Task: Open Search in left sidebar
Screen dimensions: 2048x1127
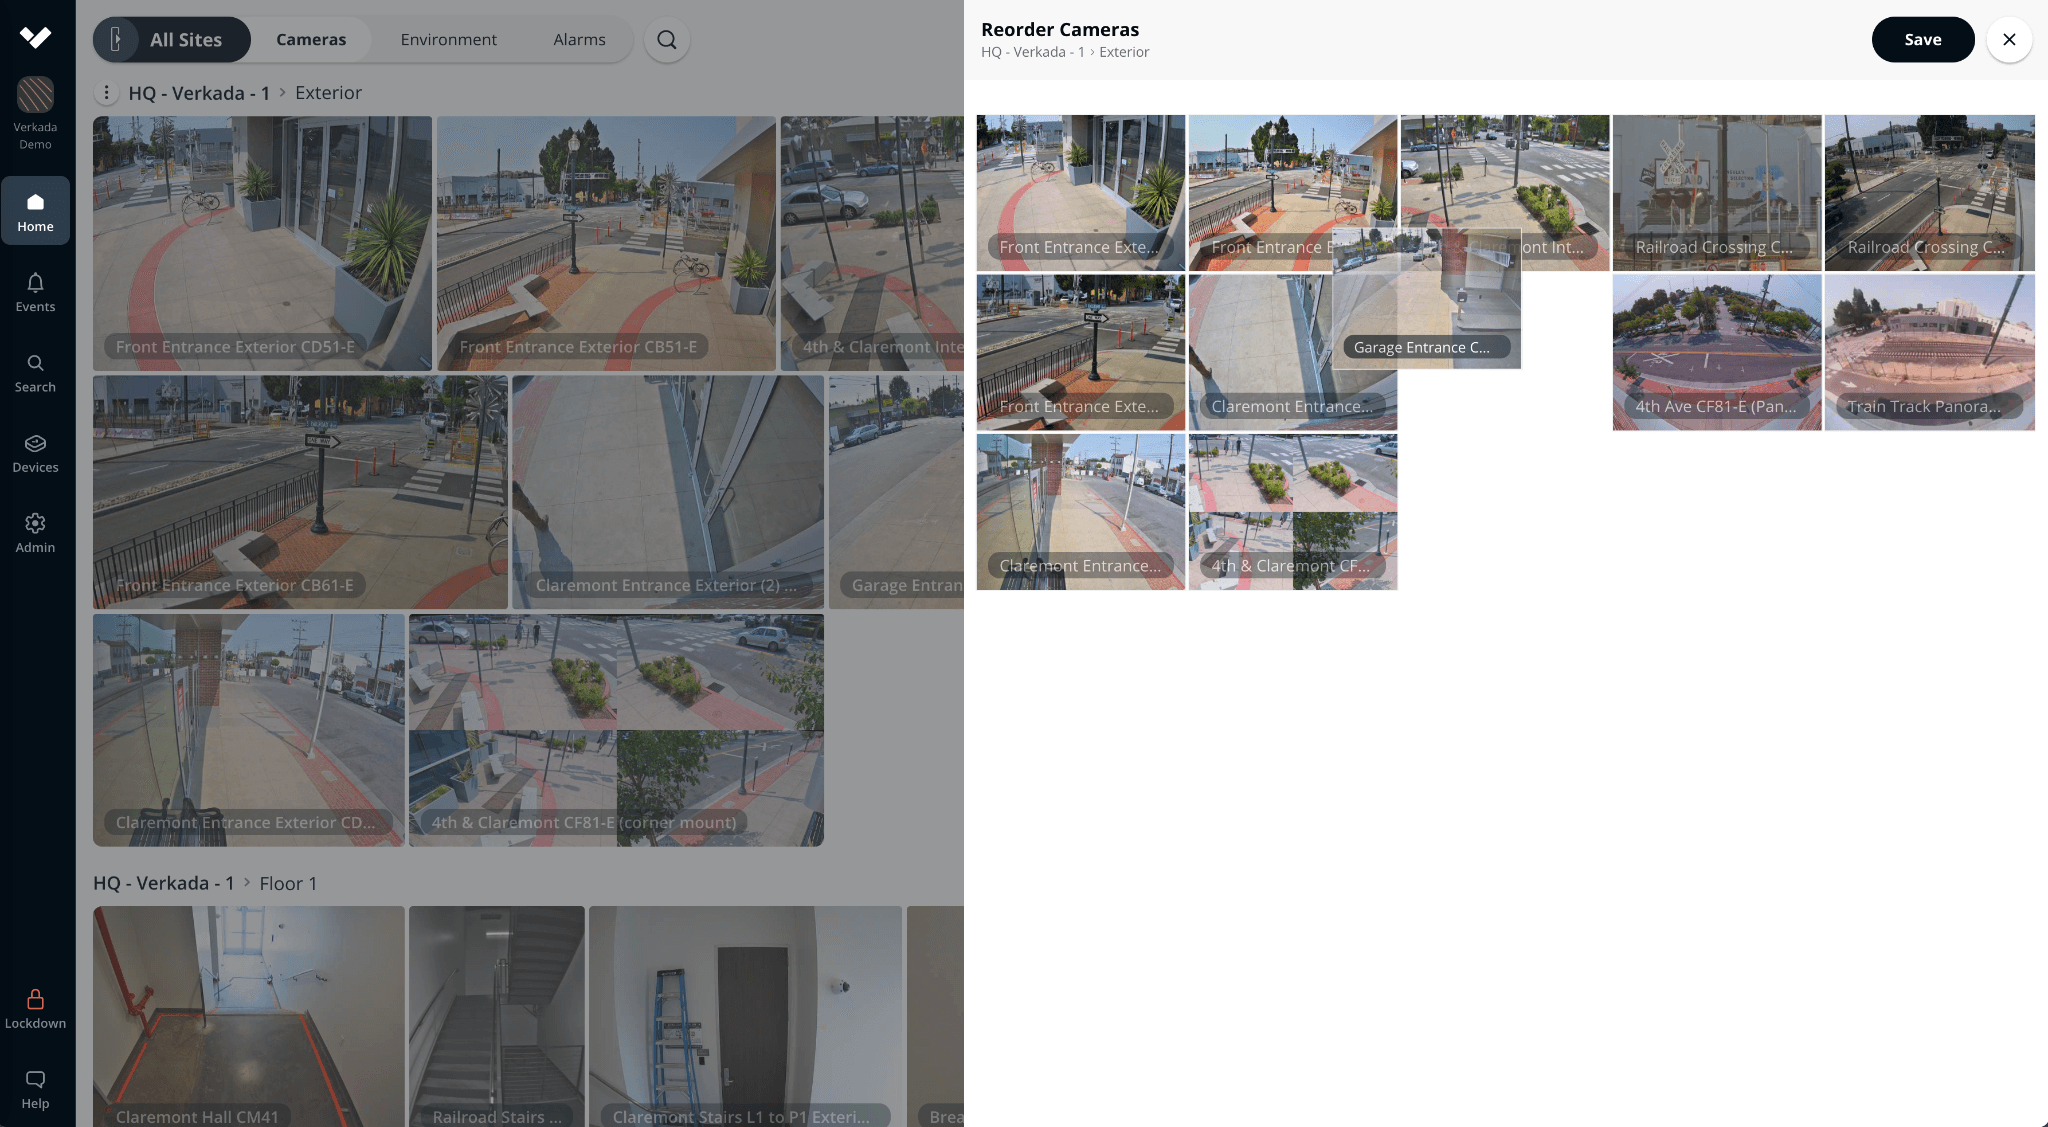Action: coord(35,372)
